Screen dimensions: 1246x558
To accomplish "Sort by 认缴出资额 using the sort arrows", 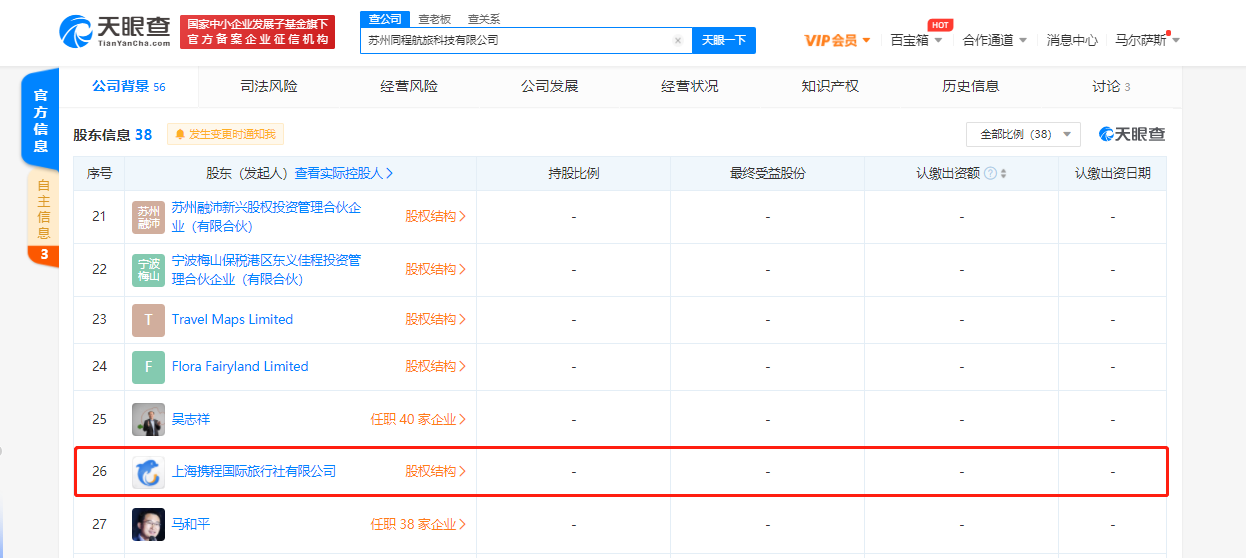I will point(1003,173).
